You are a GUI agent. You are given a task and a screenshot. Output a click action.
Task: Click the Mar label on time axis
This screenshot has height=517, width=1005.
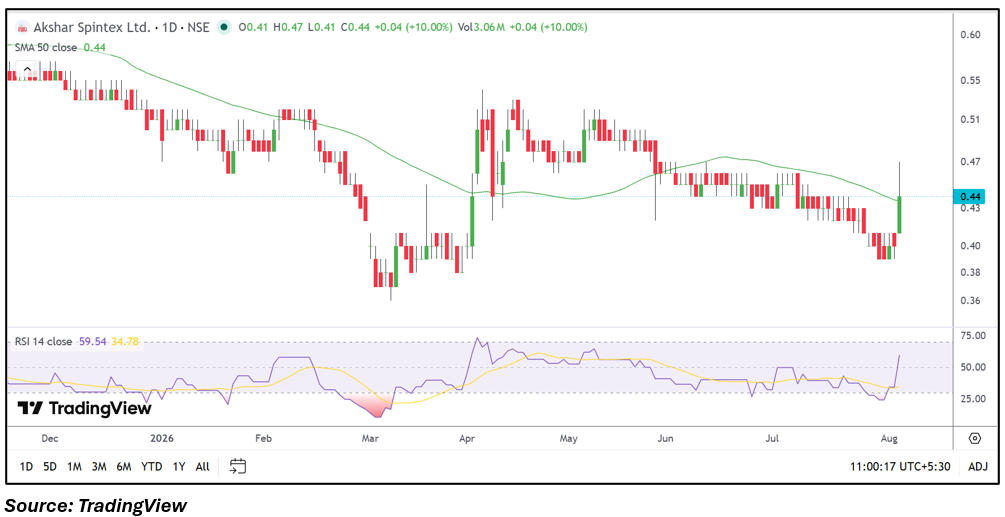point(370,439)
